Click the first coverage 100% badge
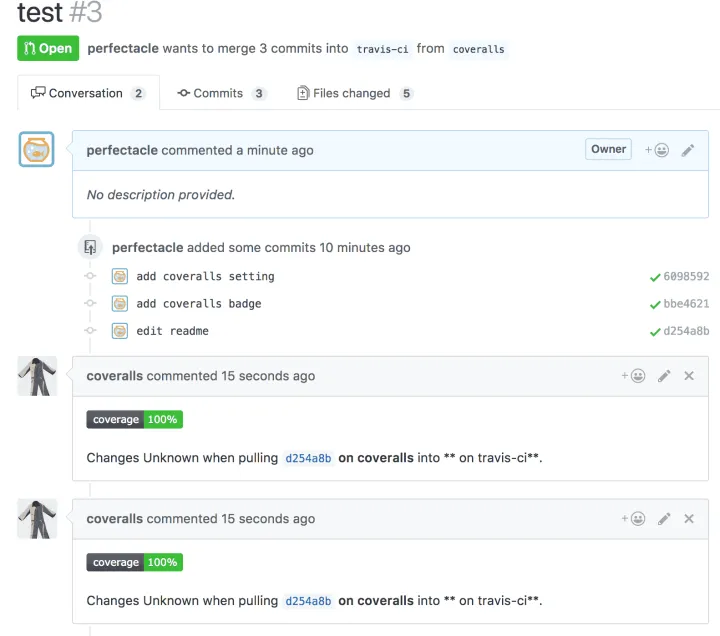Viewport: 720px width, 636px height. (135, 419)
